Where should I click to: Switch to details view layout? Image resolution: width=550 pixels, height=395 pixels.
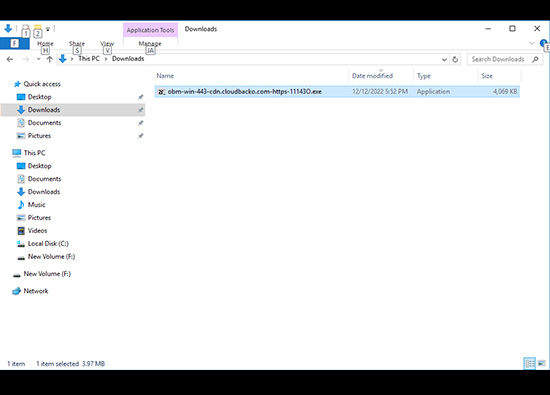pos(530,363)
